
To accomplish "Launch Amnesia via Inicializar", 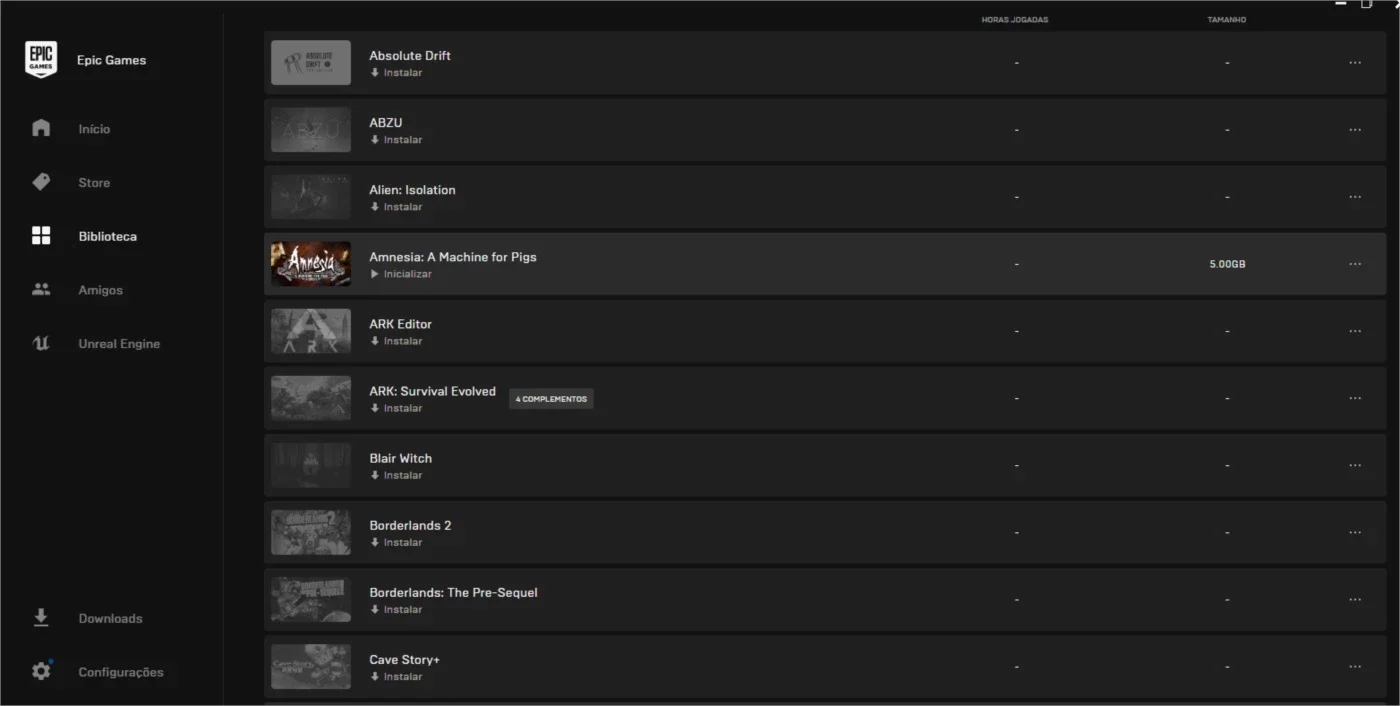I will point(401,274).
